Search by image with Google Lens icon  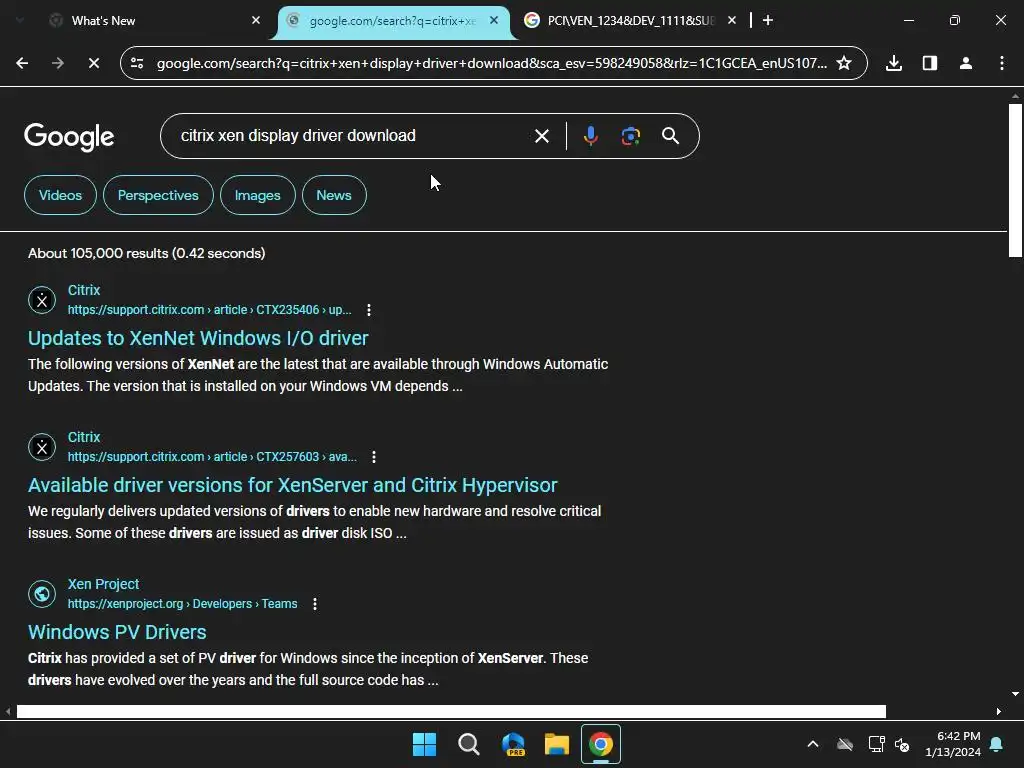pyautogui.click(x=630, y=136)
